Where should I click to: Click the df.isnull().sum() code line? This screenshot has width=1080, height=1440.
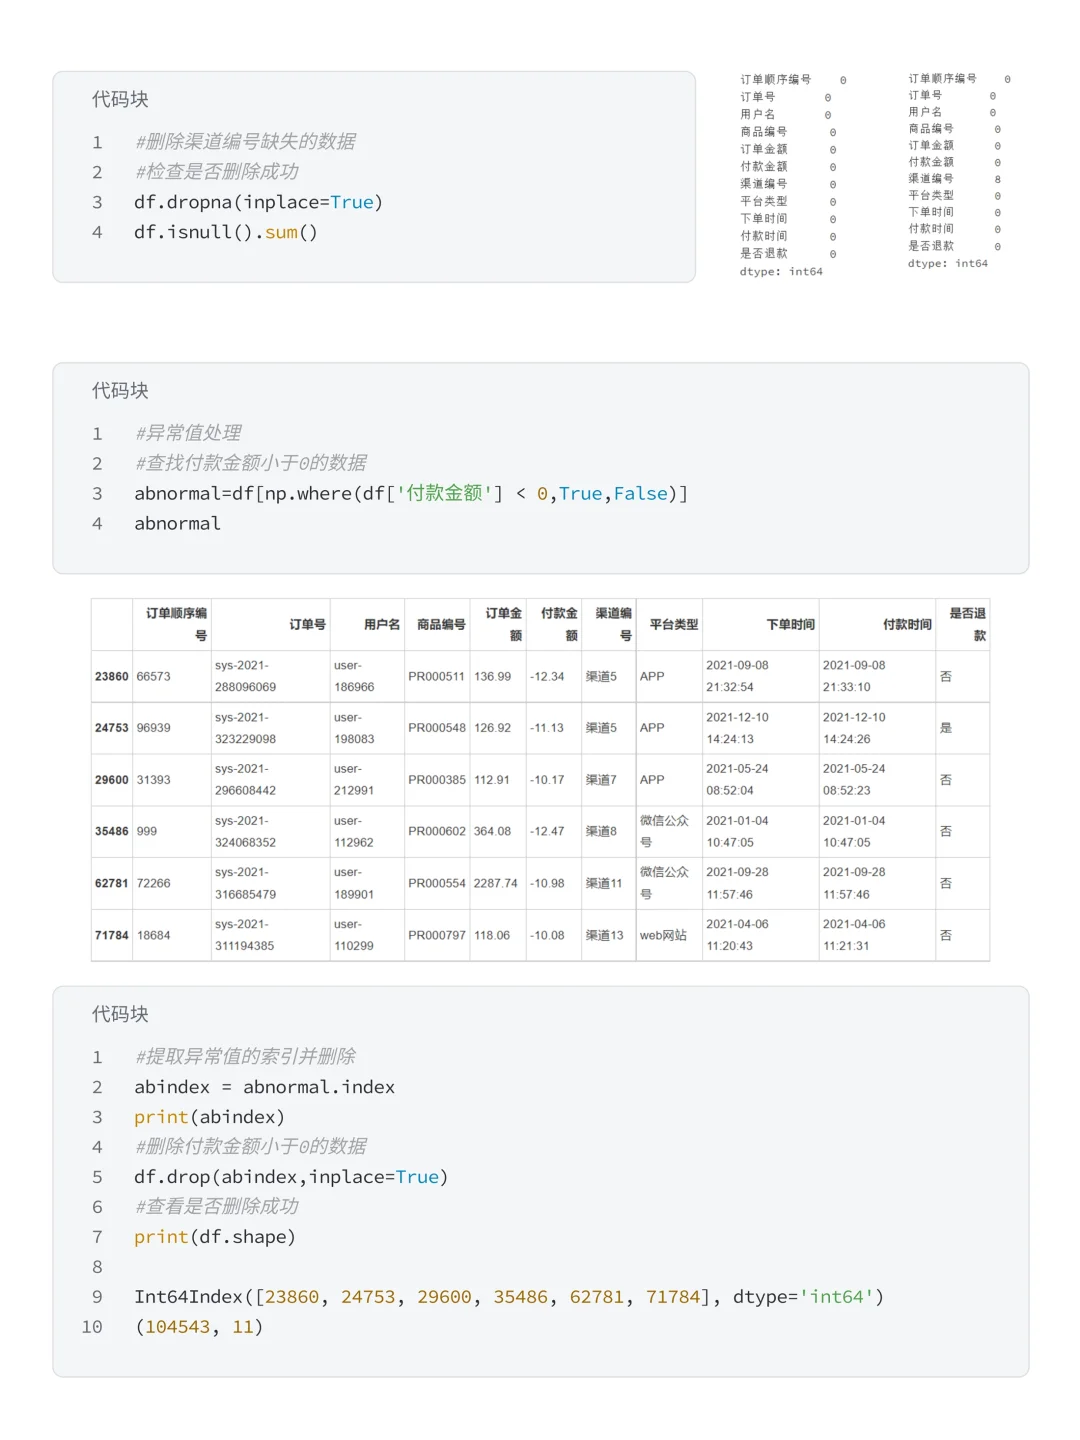click(x=226, y=233)
